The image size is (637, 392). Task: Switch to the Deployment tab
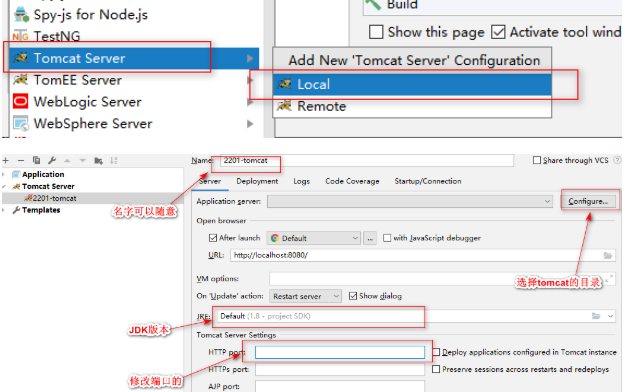[257, 181]
